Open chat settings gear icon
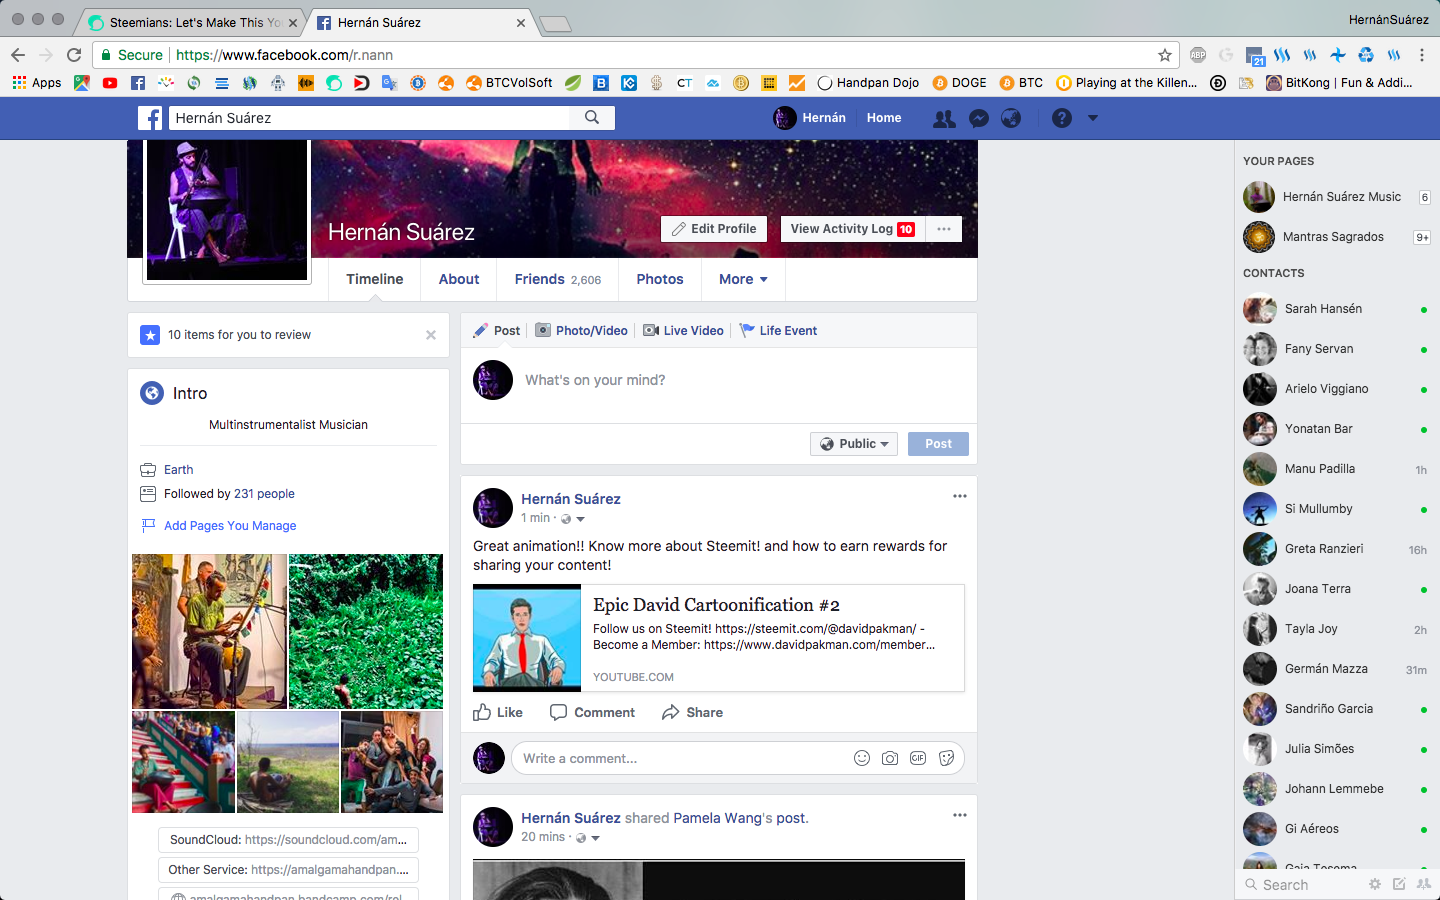The width and height of the screenshot is (1440, 900). (1375, 884)
